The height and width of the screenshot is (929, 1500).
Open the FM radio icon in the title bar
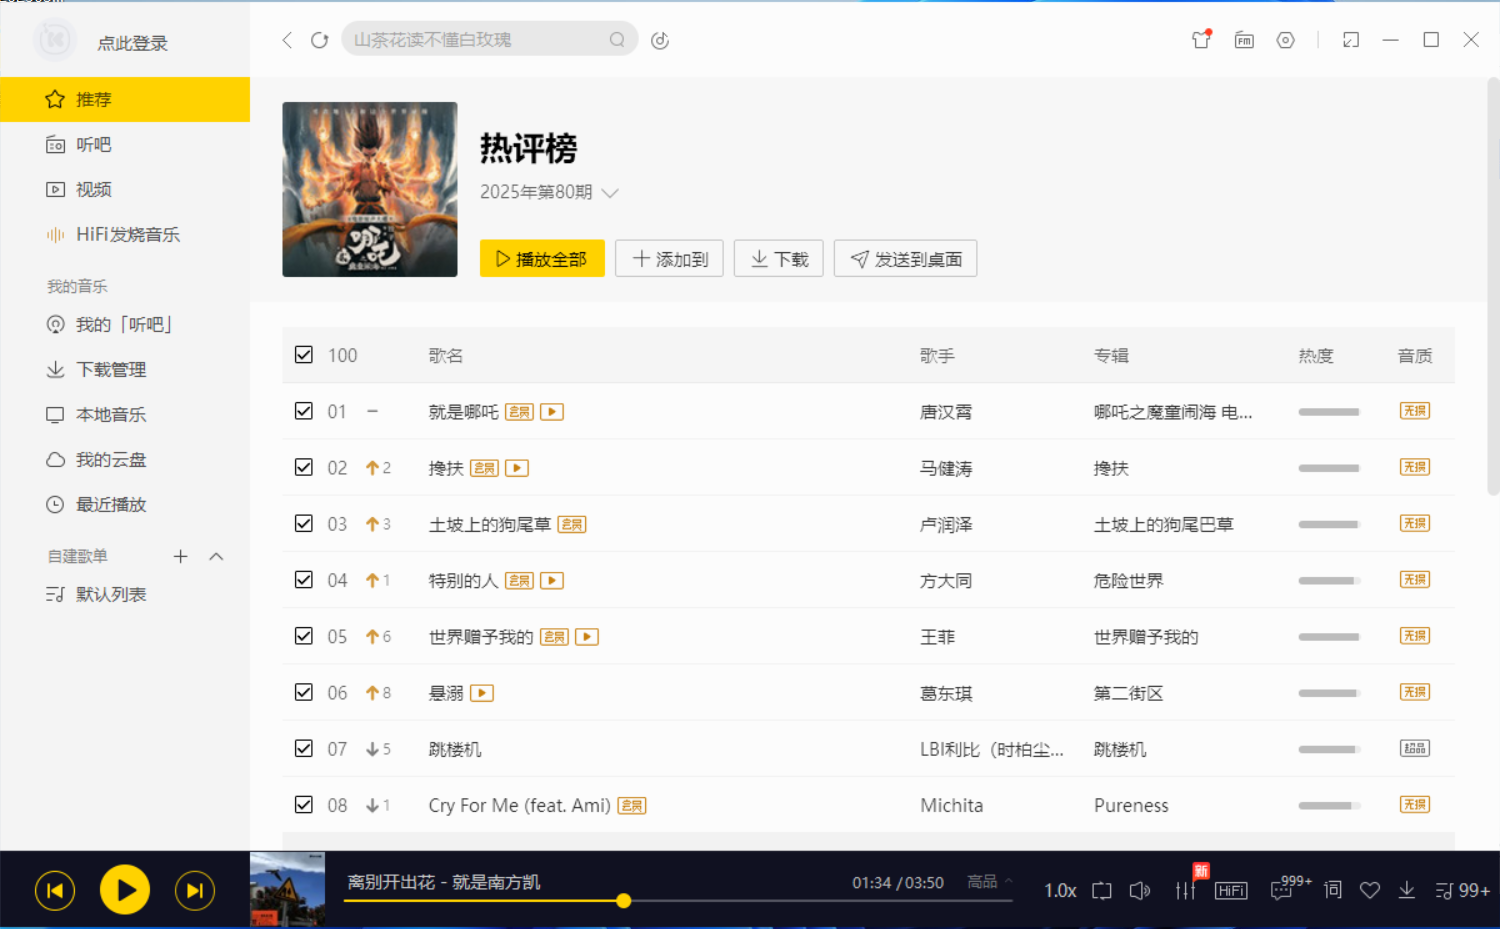1244,40
